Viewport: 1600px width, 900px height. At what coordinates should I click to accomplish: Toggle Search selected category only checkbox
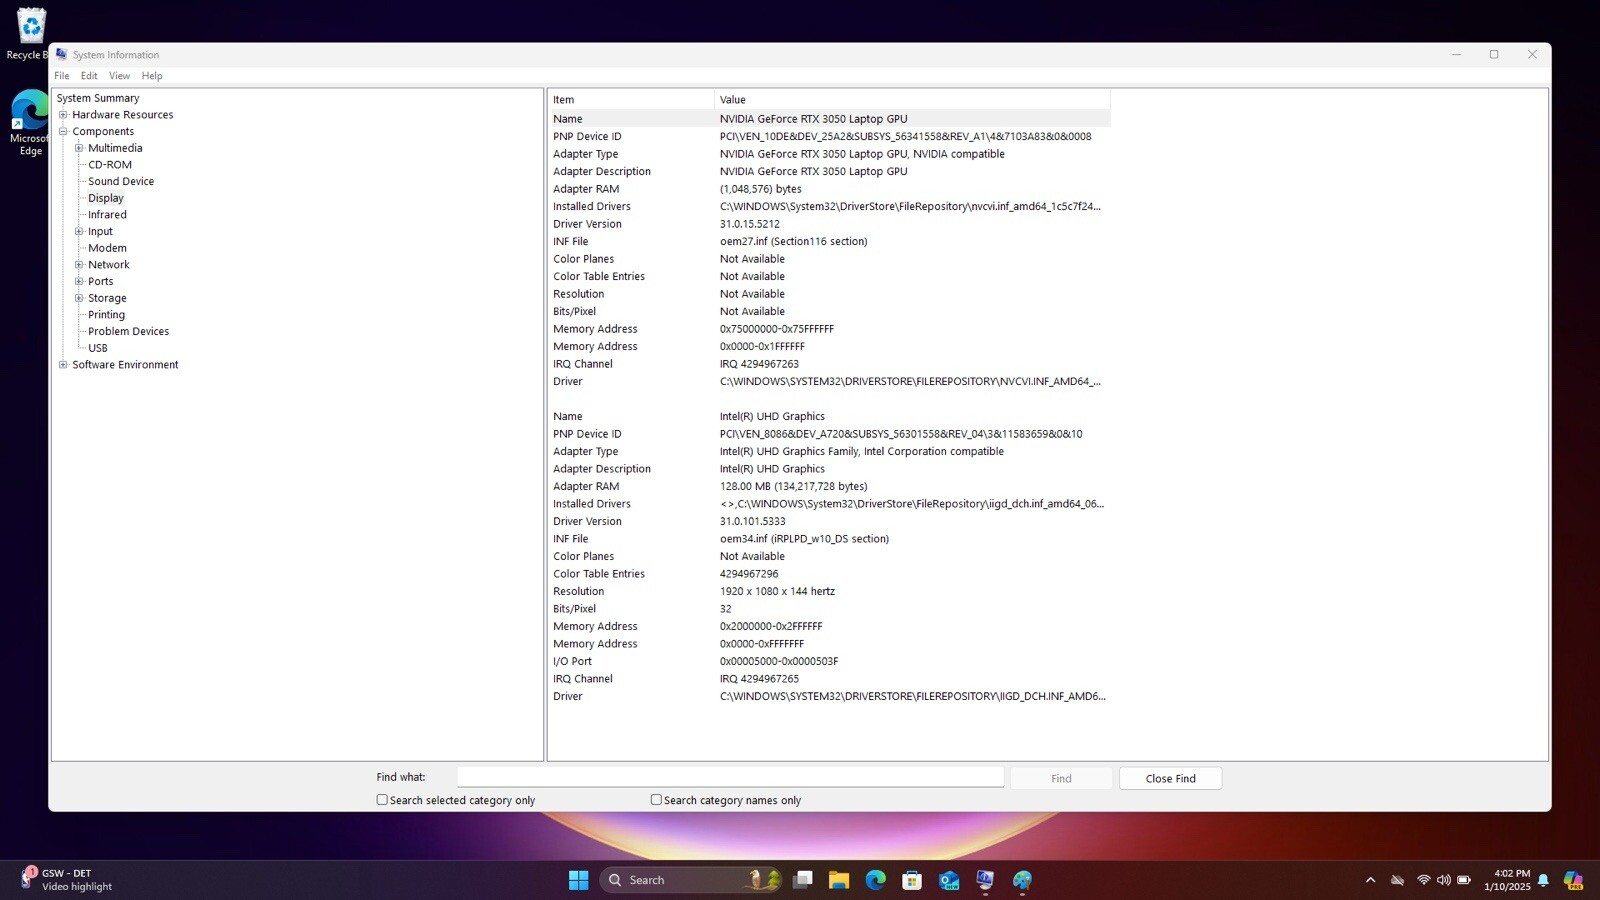click(x=382, y=800)
